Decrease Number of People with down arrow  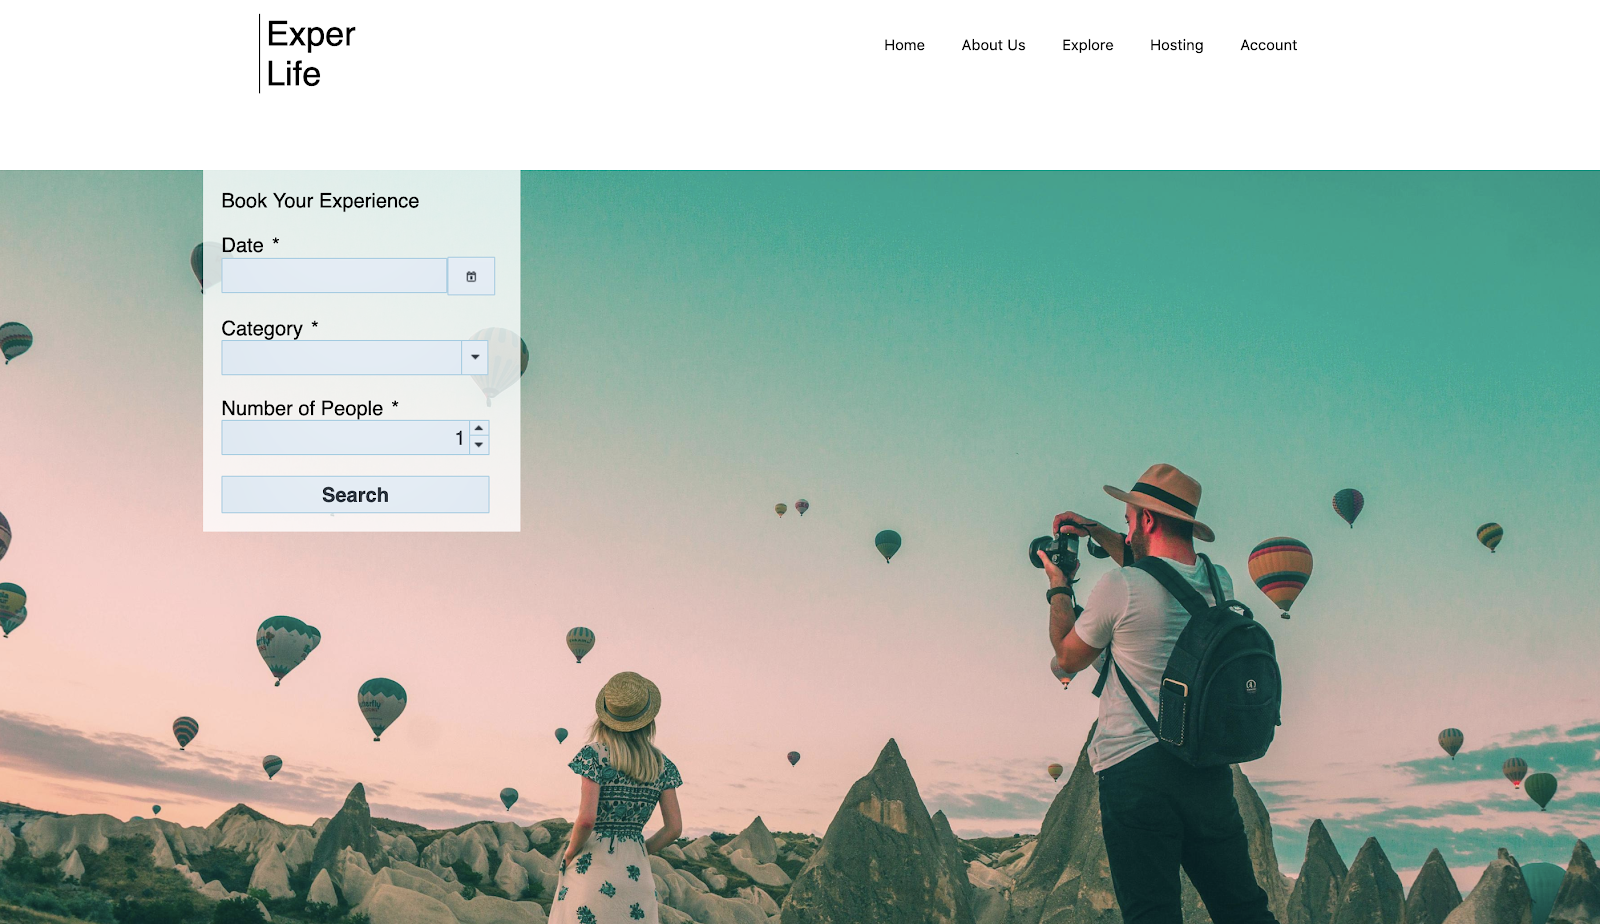pyautogui.click(x=479, y=446)
